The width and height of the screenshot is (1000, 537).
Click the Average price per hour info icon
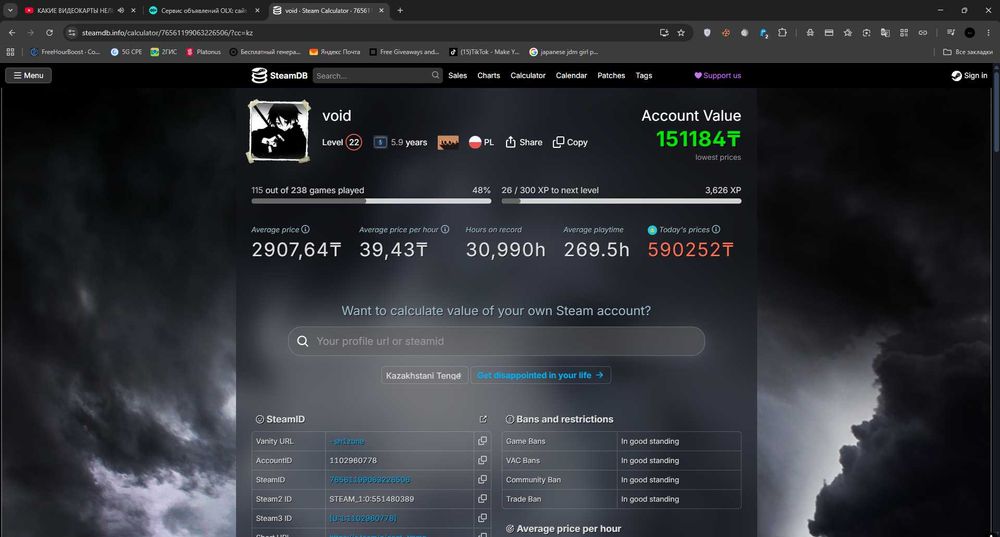tap(445, 229)
